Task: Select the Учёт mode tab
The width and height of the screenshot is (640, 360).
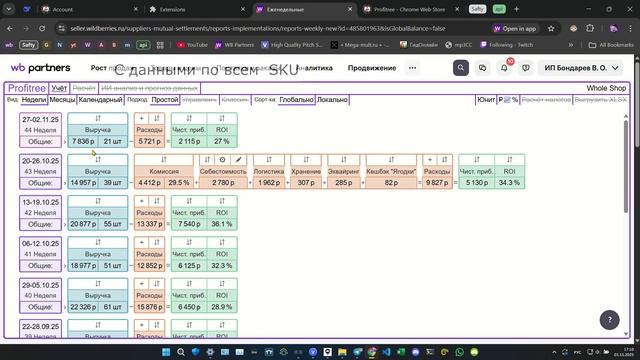Action: (59, 88)
